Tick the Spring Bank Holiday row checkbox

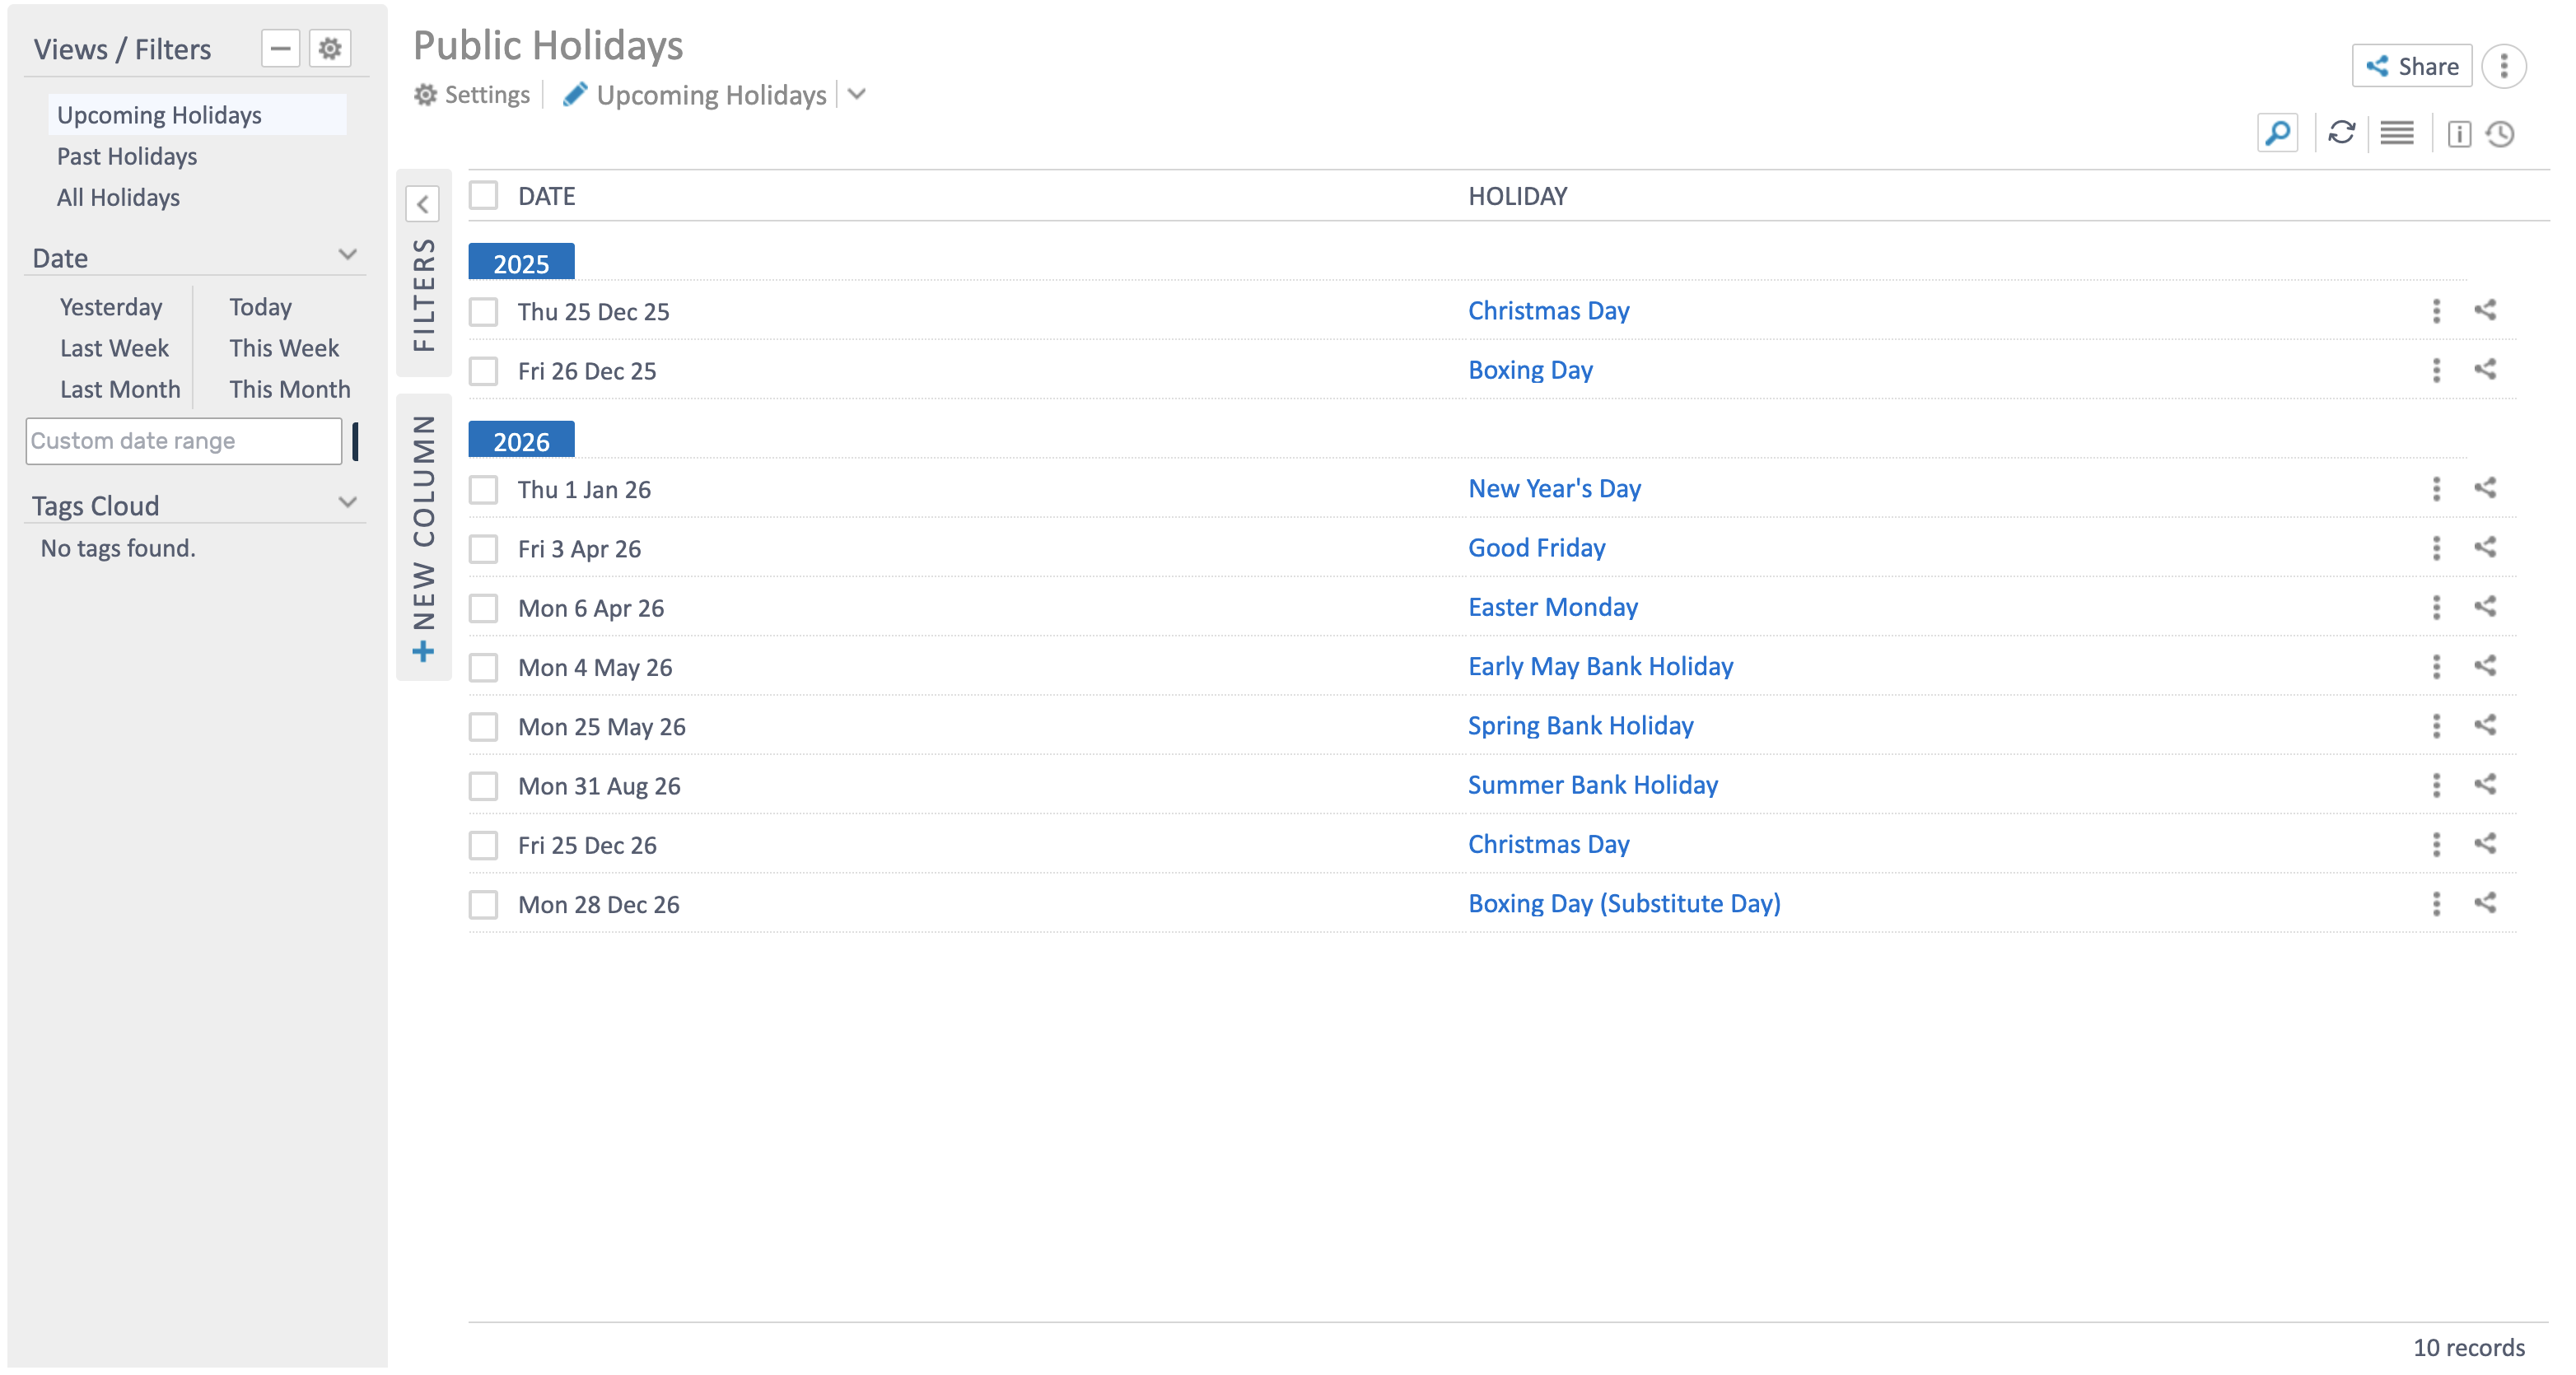click(x=484, y=727)
